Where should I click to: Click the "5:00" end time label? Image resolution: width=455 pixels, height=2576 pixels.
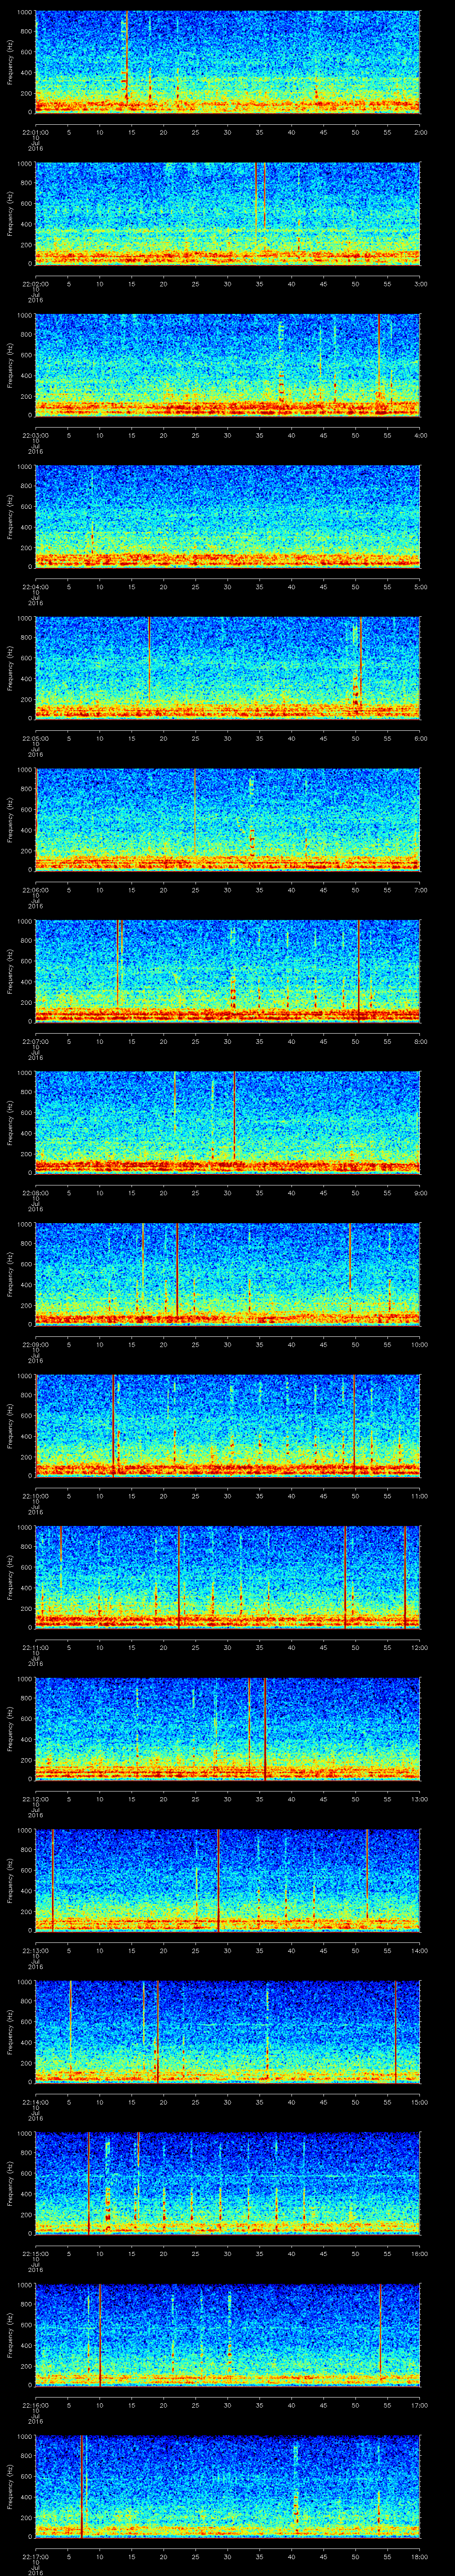click(420, 586)
